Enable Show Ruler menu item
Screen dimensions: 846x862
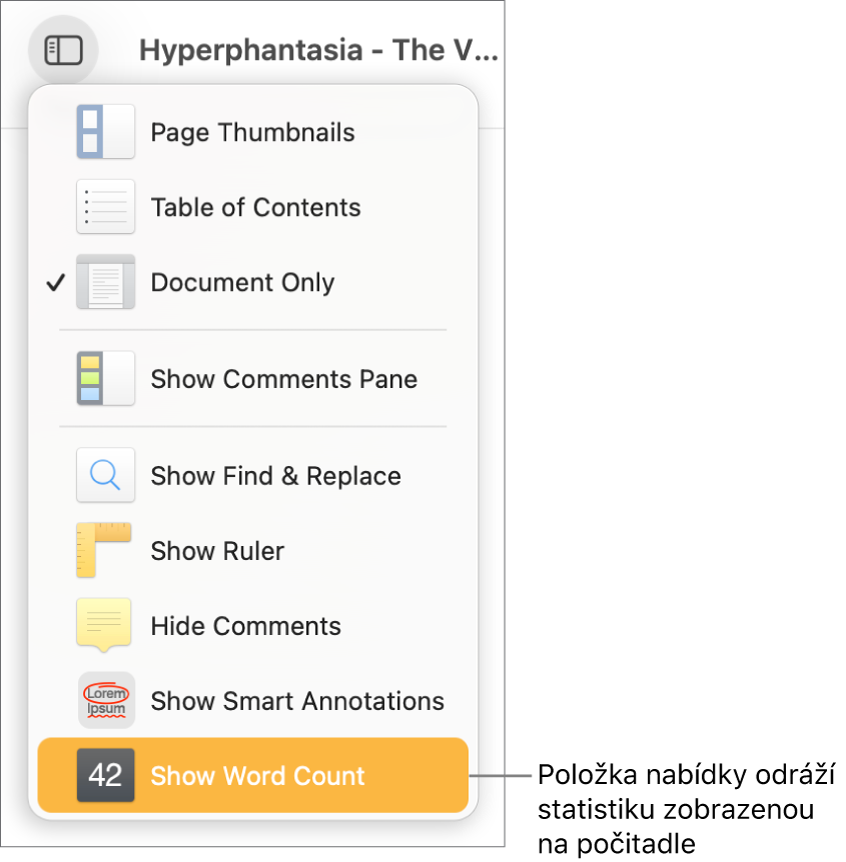click(x=217, y=551)
